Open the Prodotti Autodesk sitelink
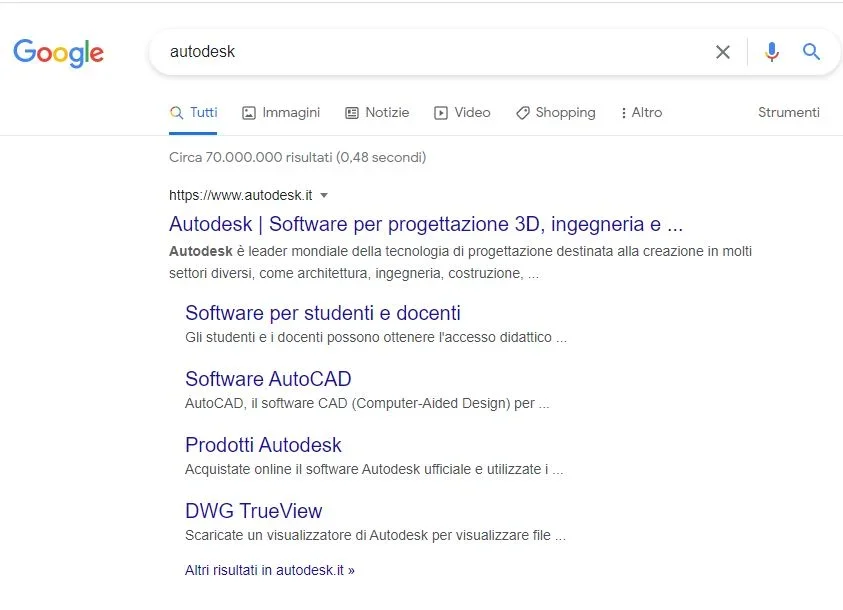Screen dimensions: 843x610 click(263, 445)
